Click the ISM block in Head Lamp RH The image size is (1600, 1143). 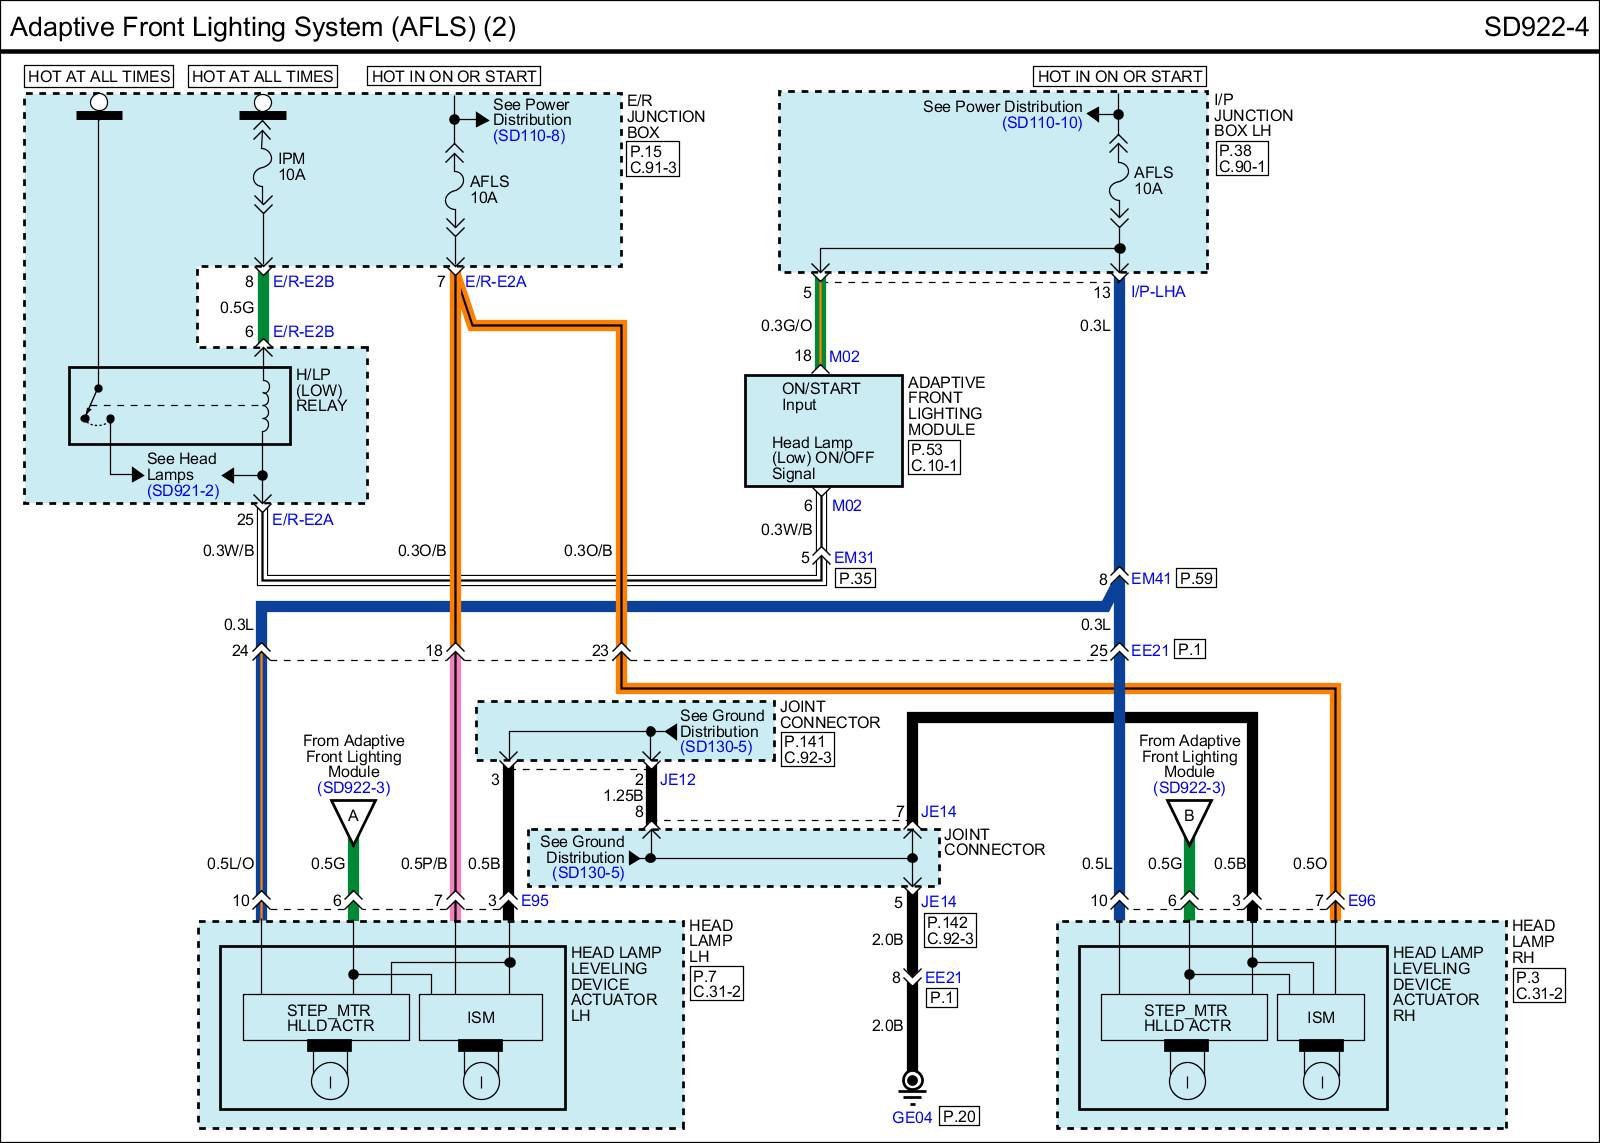tap(1320, 1018)
